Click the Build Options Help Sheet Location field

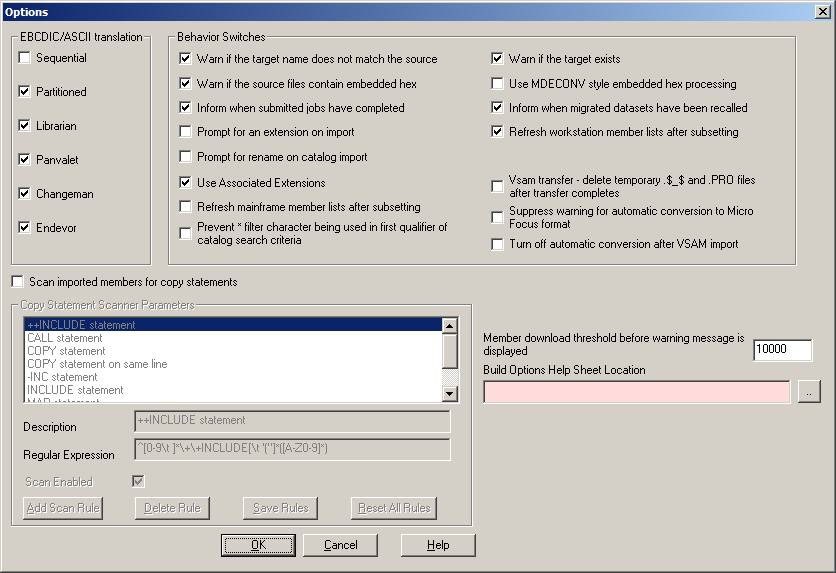pyautogui.click(x=636, y=392)
